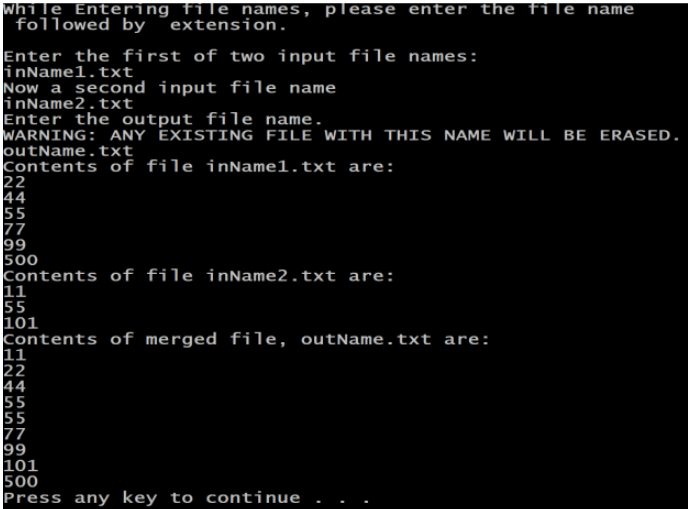Viewport: 688px width, 509px height.
Task: Click the 'Now a second input file name' prompt
Action: 170,87
